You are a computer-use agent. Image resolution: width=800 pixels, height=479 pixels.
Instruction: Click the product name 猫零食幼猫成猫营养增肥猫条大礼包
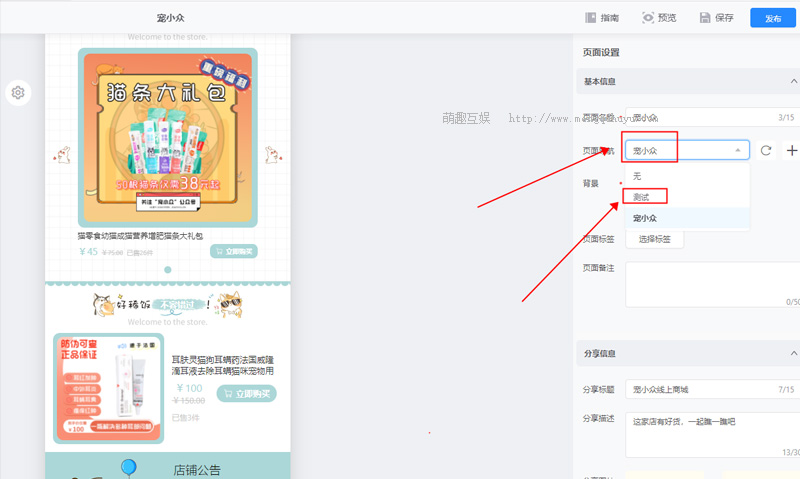(140, 236)
